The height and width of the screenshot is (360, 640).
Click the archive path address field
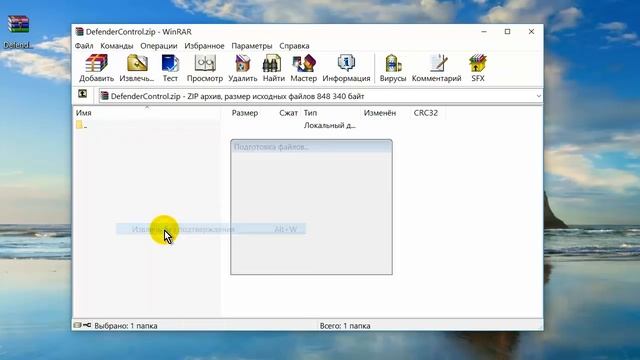click(x=320, y=96)
